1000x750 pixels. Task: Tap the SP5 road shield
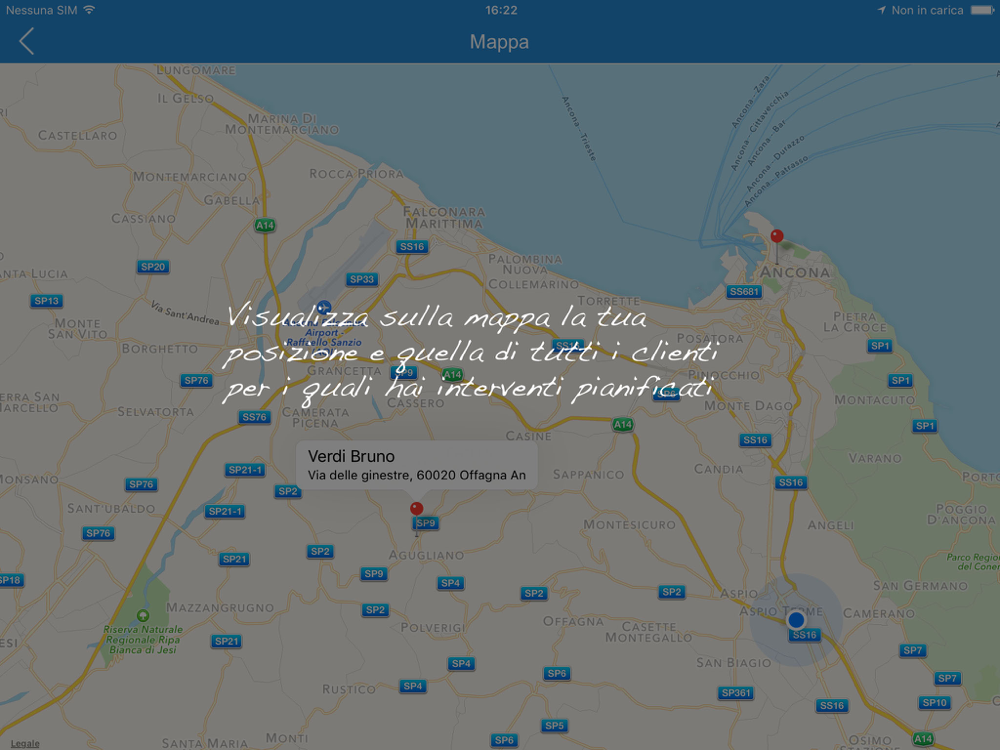[x=554, y=725]
